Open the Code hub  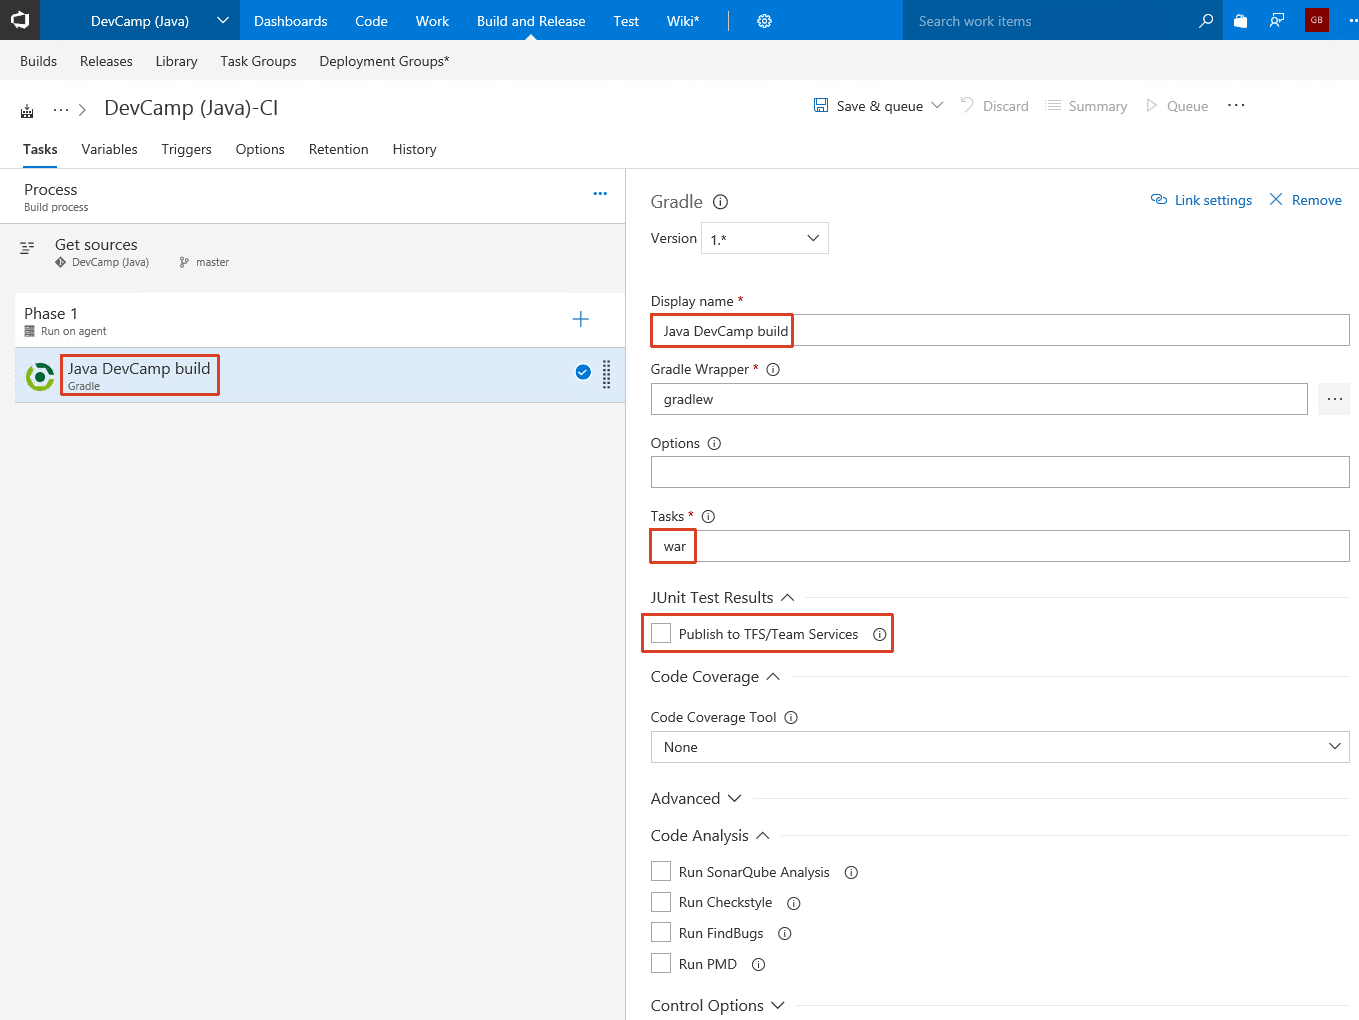coord(371,21)
